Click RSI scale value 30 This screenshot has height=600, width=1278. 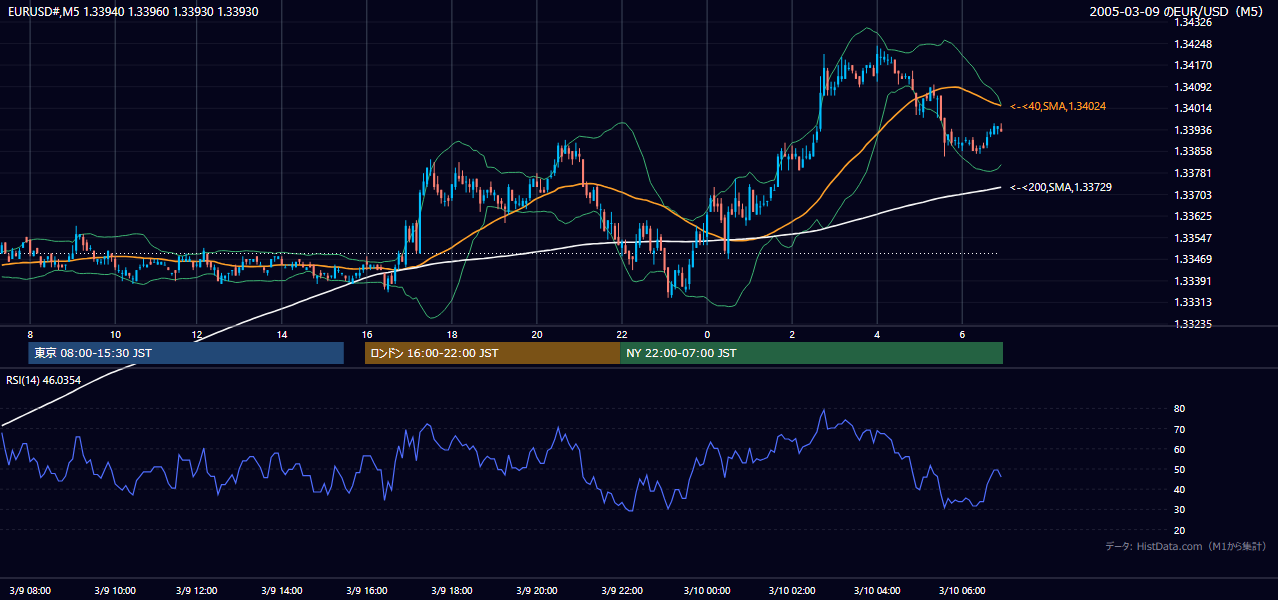coord(1179,509)
